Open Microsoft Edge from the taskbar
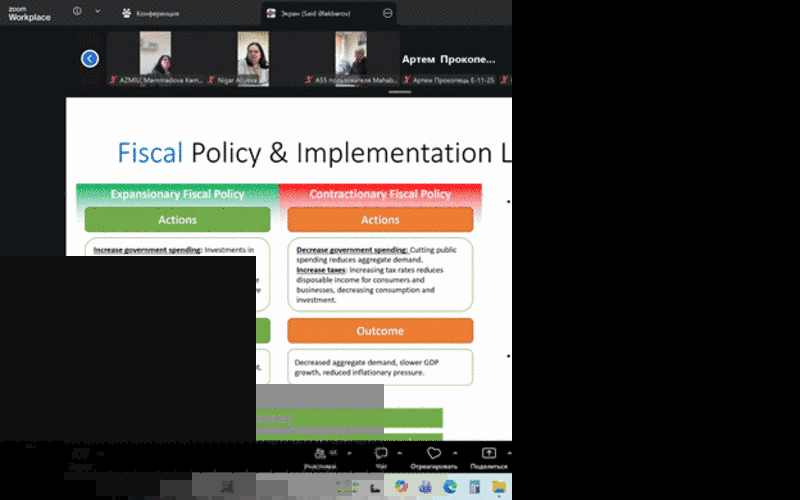Viewport: 800px width, 500px height. pyautogui.click(x=450, y=486)
